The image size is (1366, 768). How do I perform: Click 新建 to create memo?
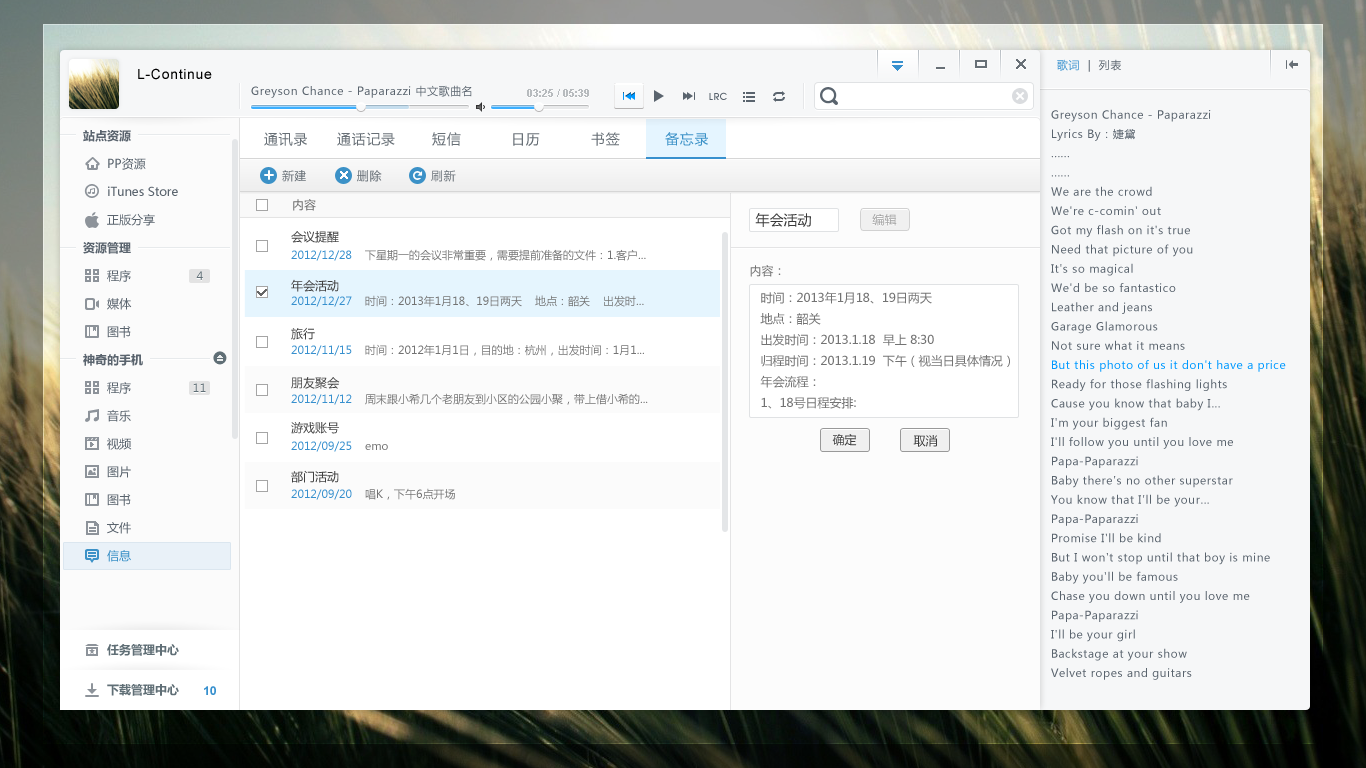coord(283,176)
